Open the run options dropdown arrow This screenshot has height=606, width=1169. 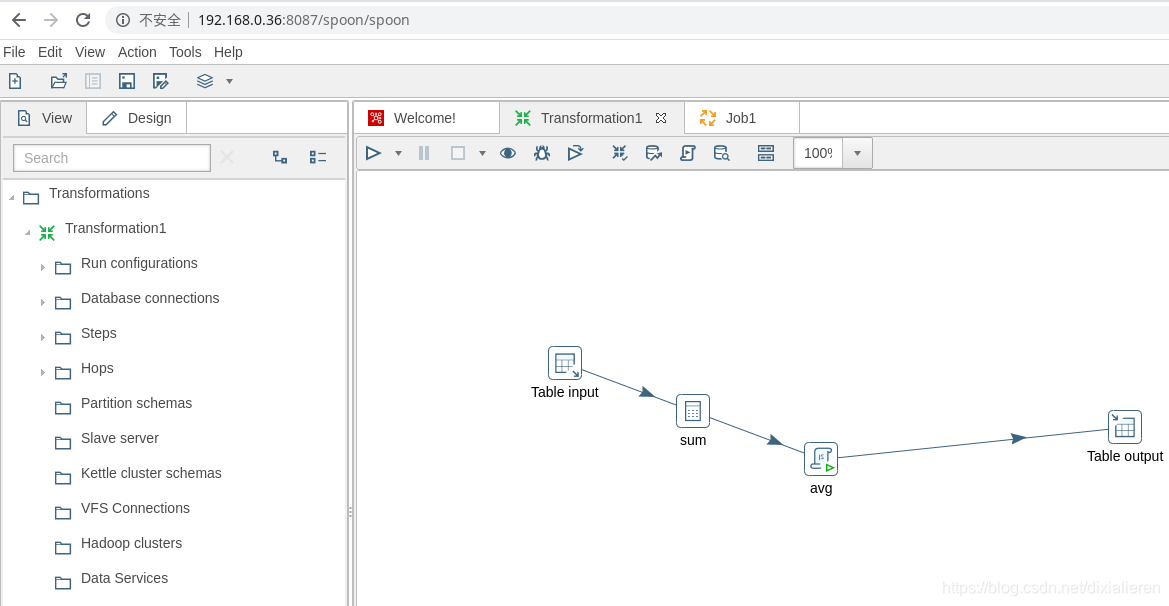coord(398,154)
